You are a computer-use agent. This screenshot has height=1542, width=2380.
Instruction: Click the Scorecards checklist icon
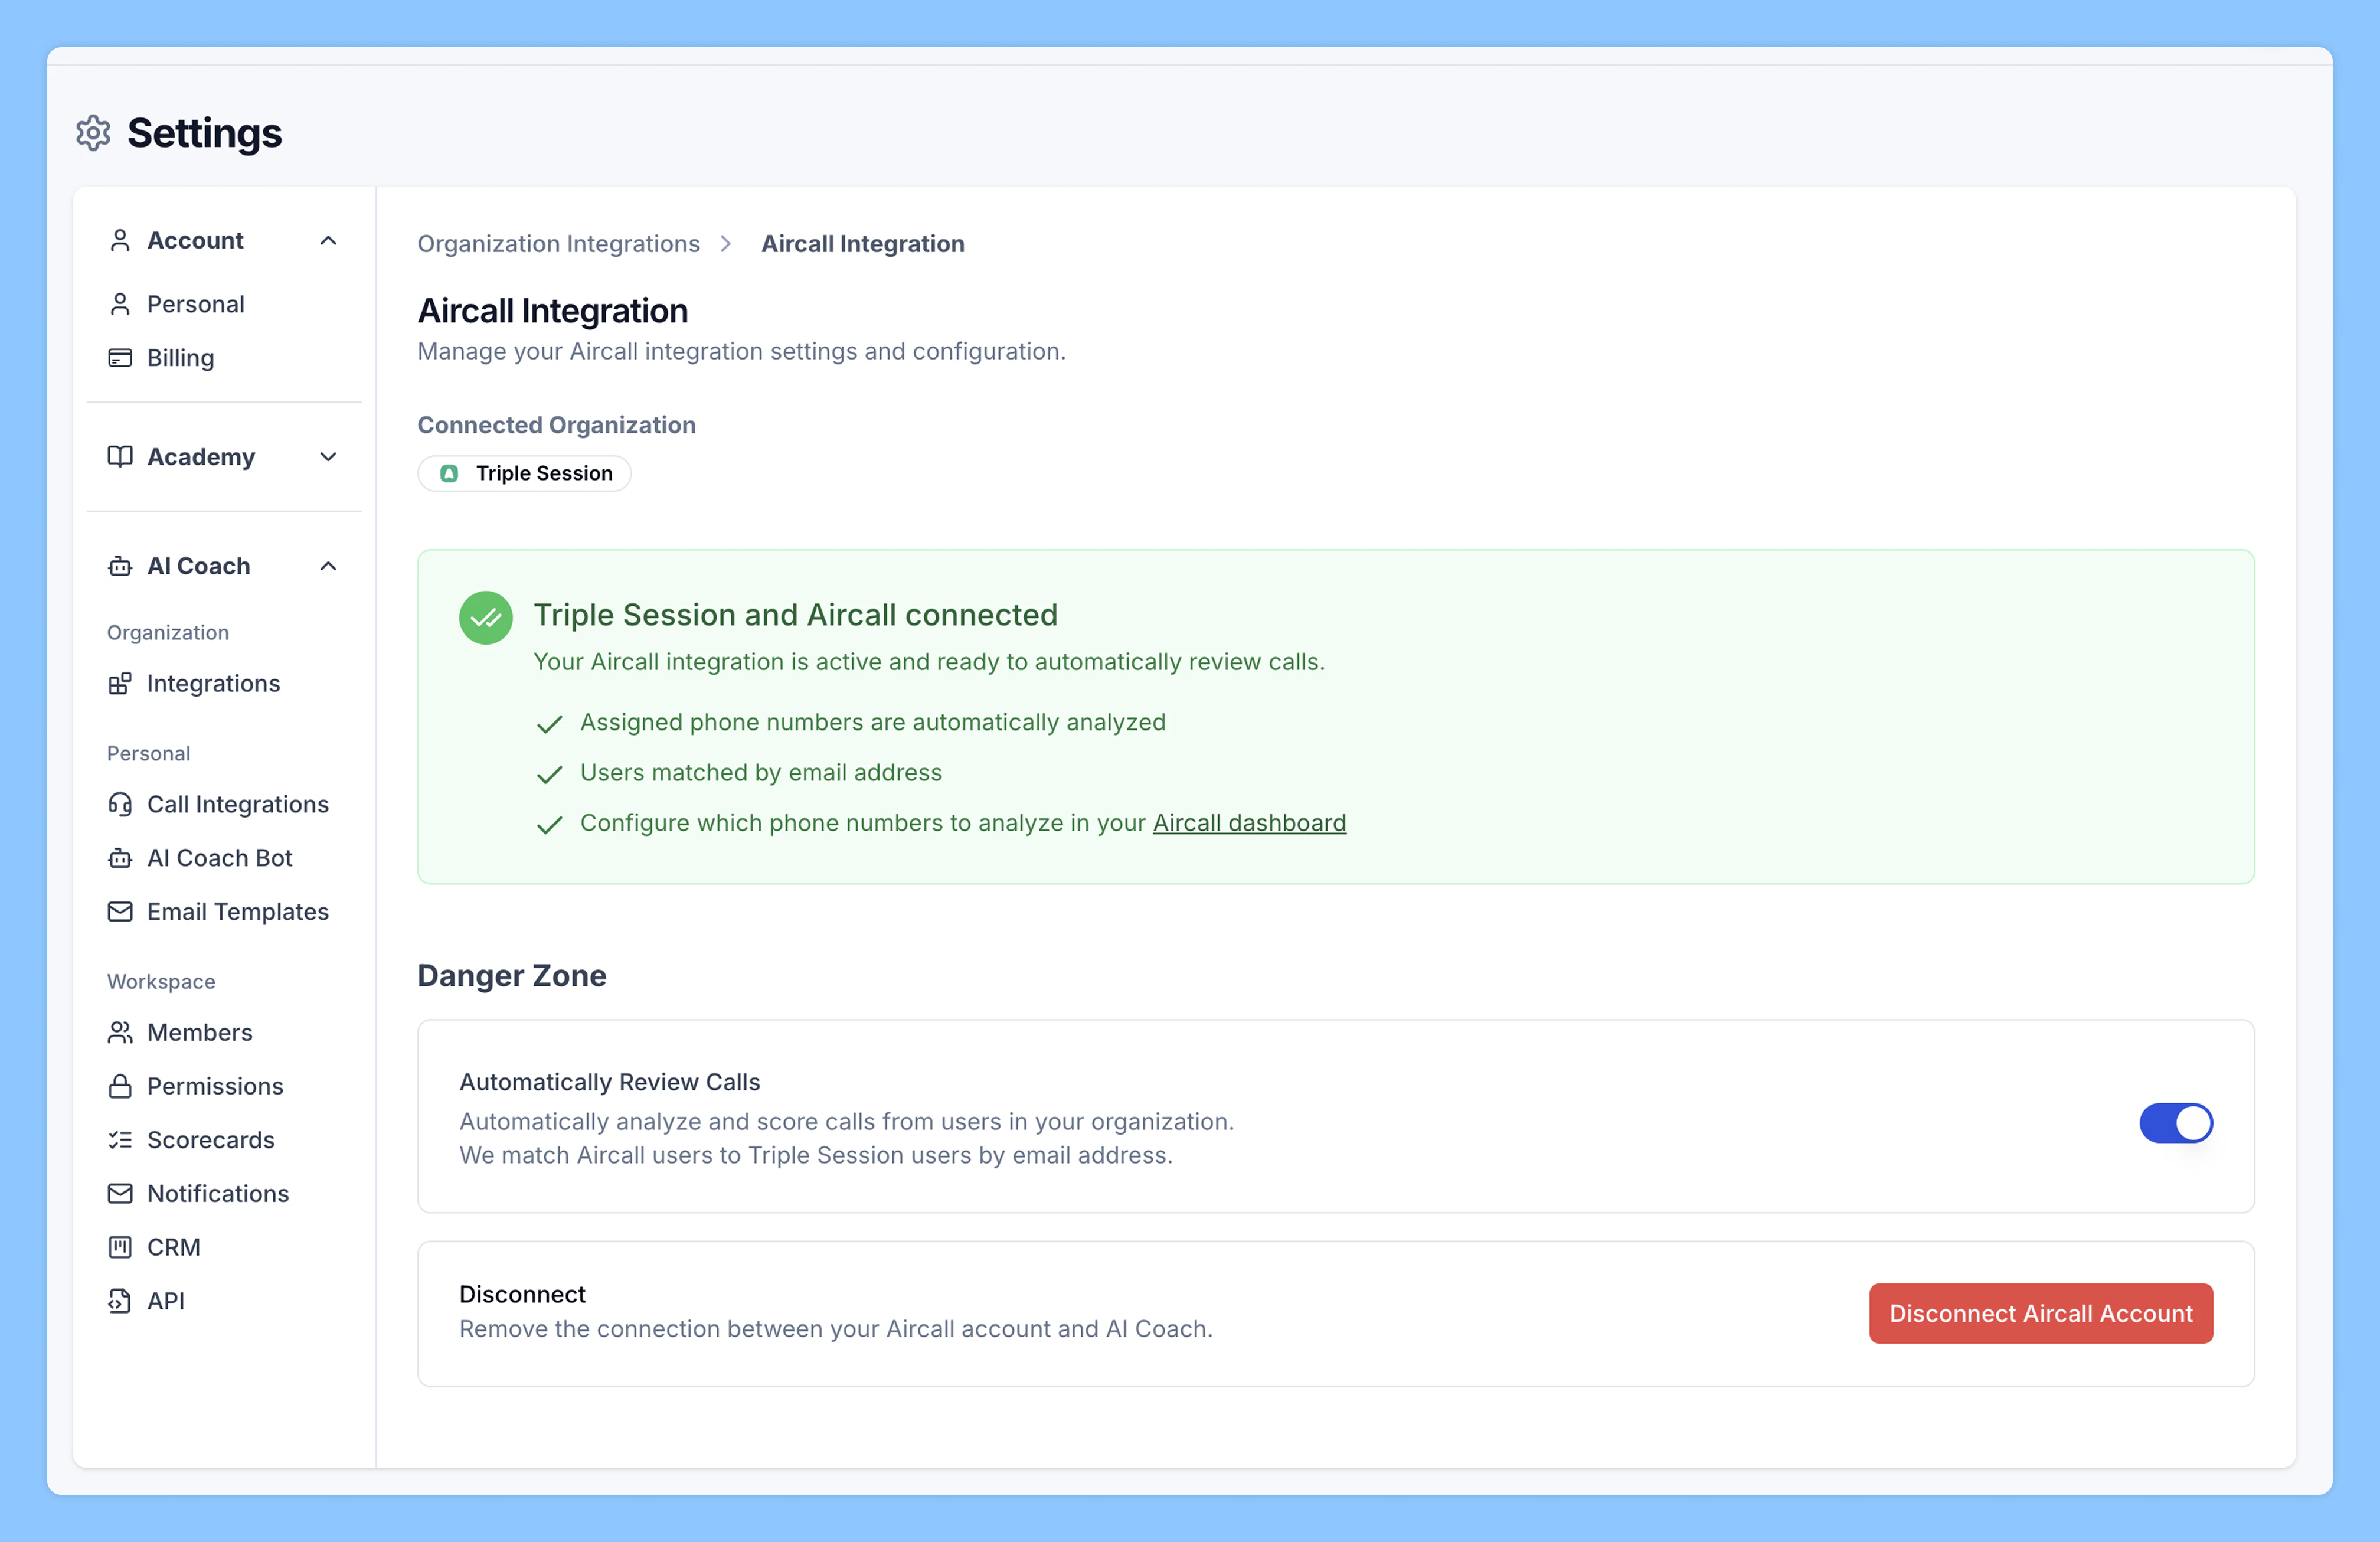pos(120,1140)
